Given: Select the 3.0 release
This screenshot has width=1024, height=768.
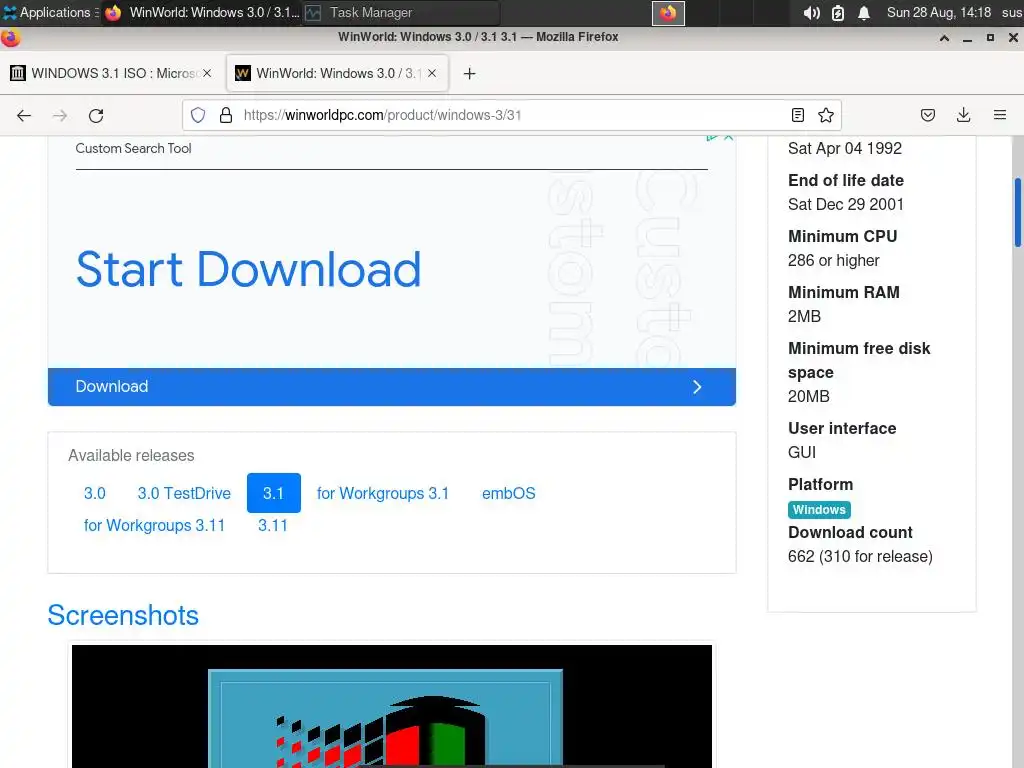Looking at the screenshot, I should (95, 493).
